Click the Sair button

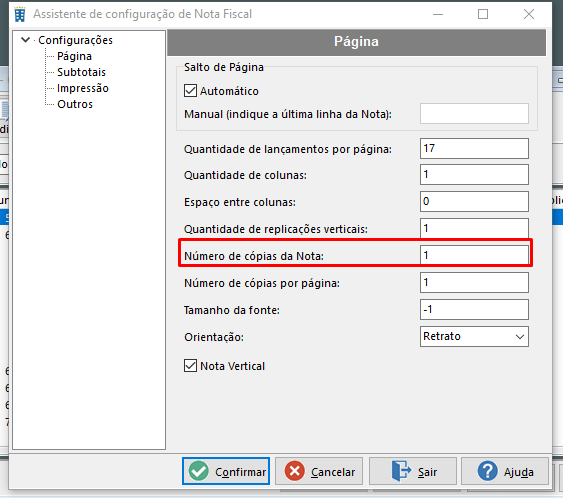pyautogui.click(x=413, y=471)
